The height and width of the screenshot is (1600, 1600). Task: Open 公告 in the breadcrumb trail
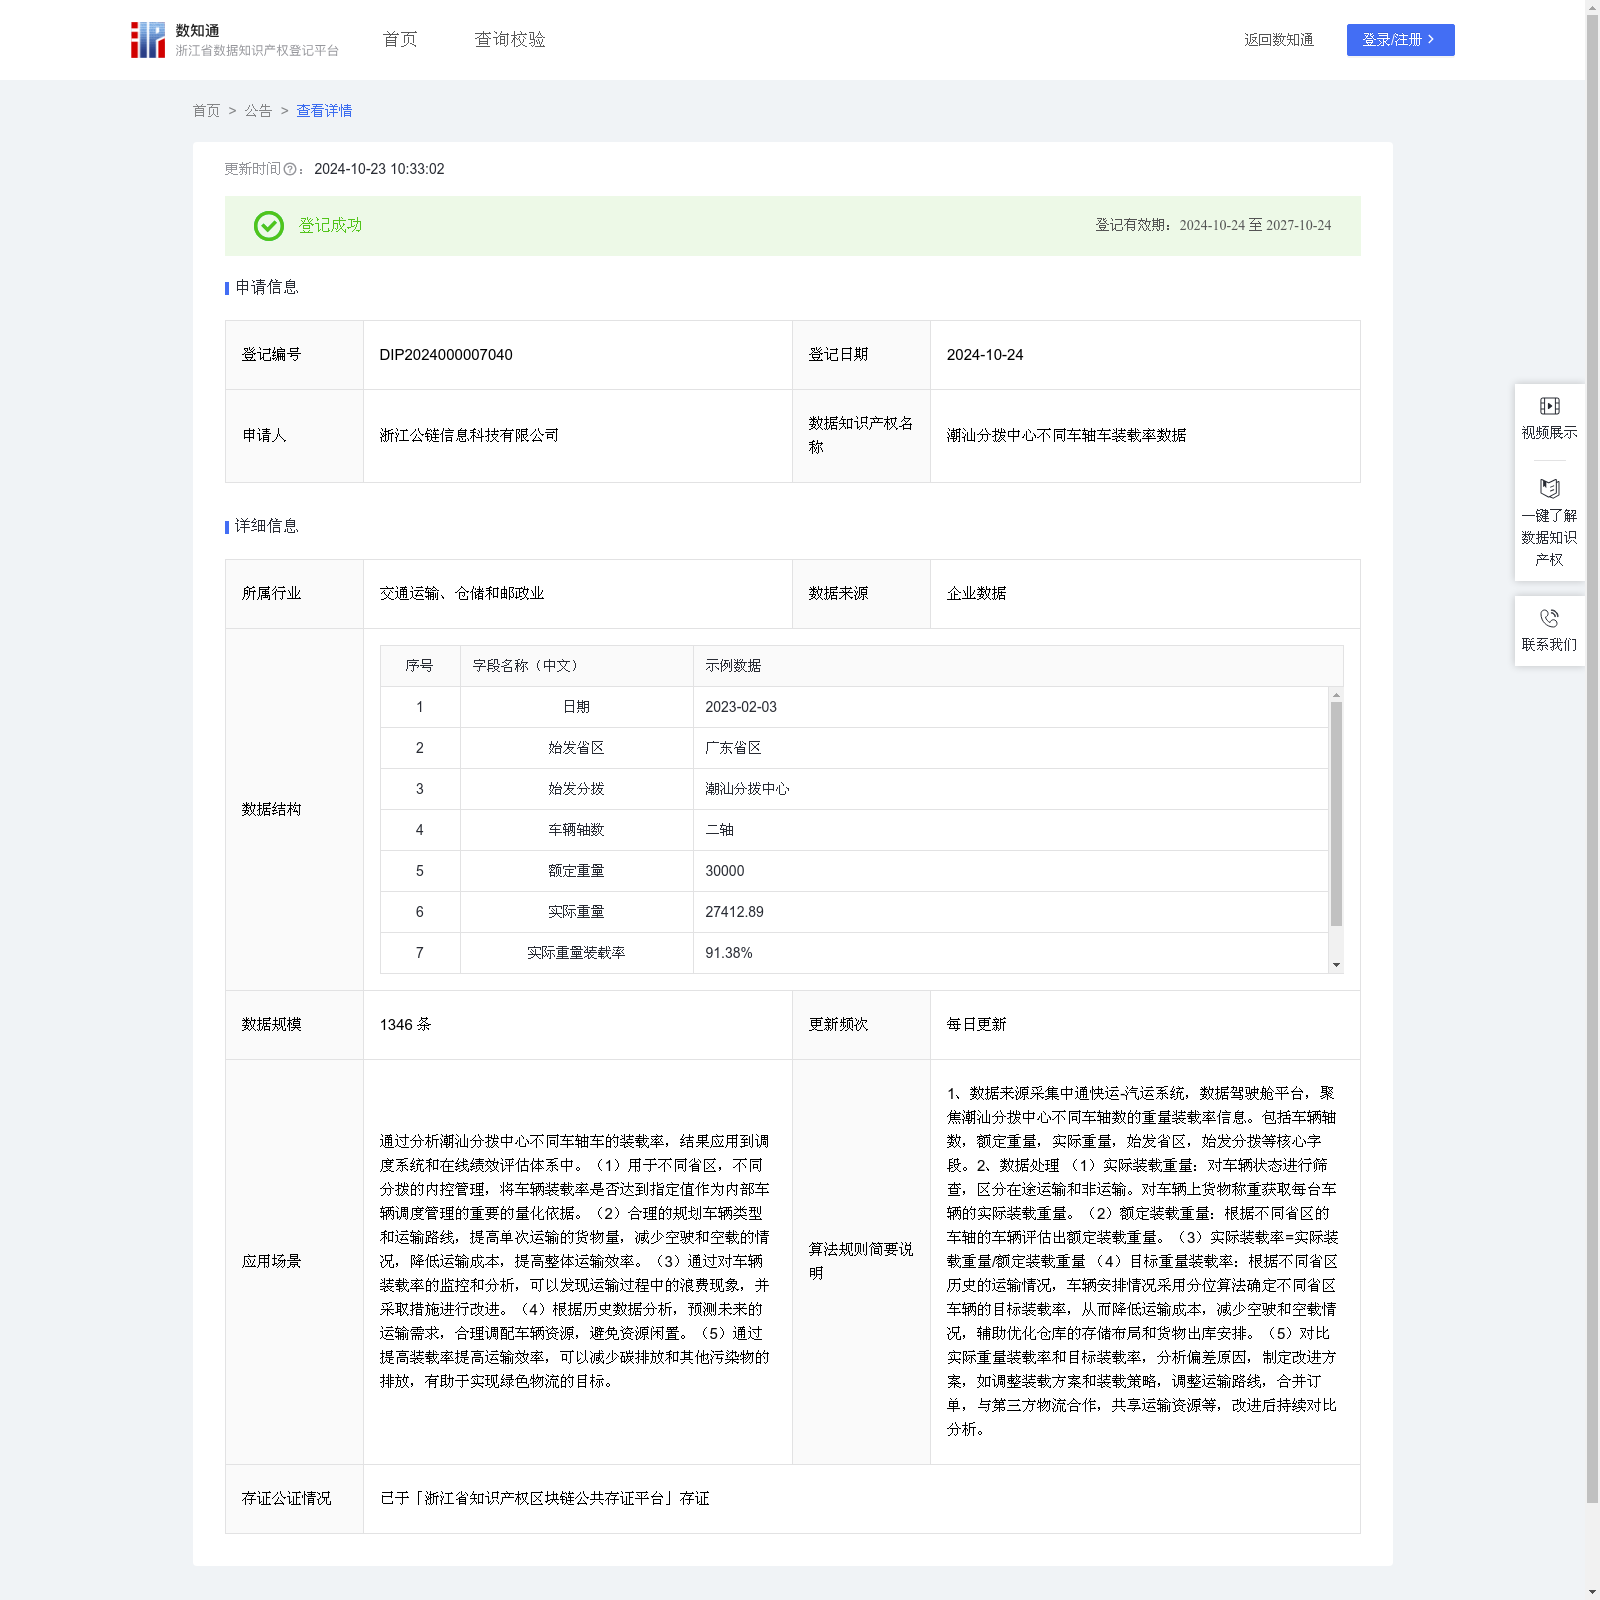258,111
